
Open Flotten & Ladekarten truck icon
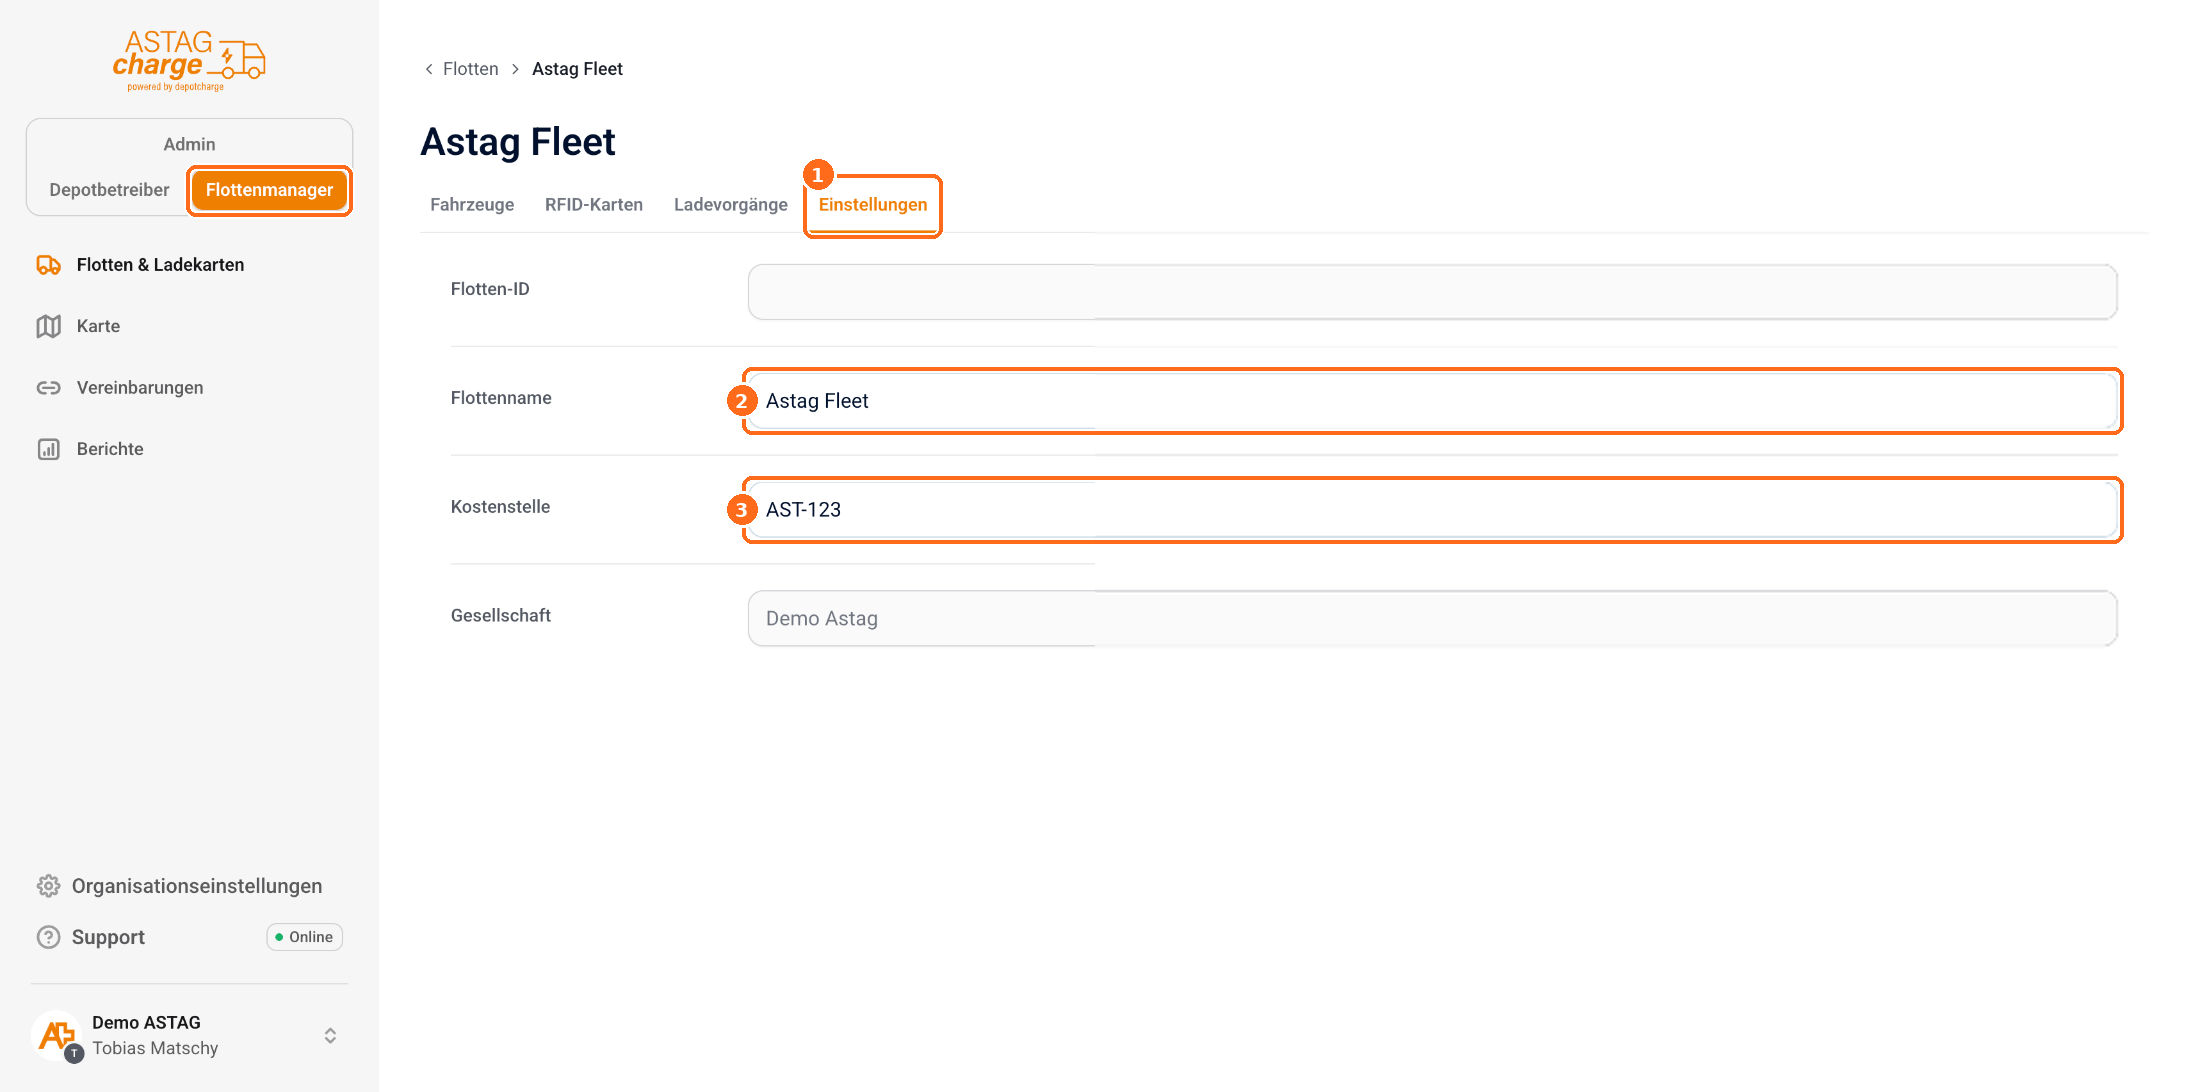(49, 265)
